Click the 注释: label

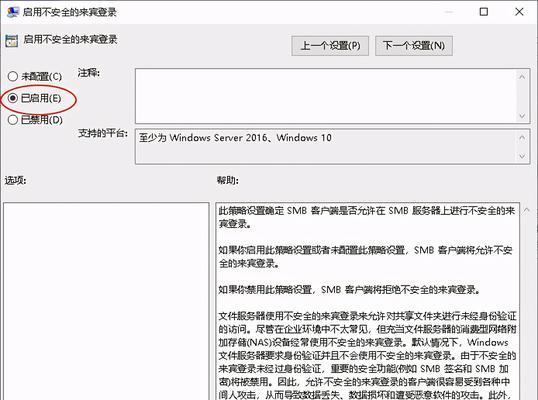89,73
